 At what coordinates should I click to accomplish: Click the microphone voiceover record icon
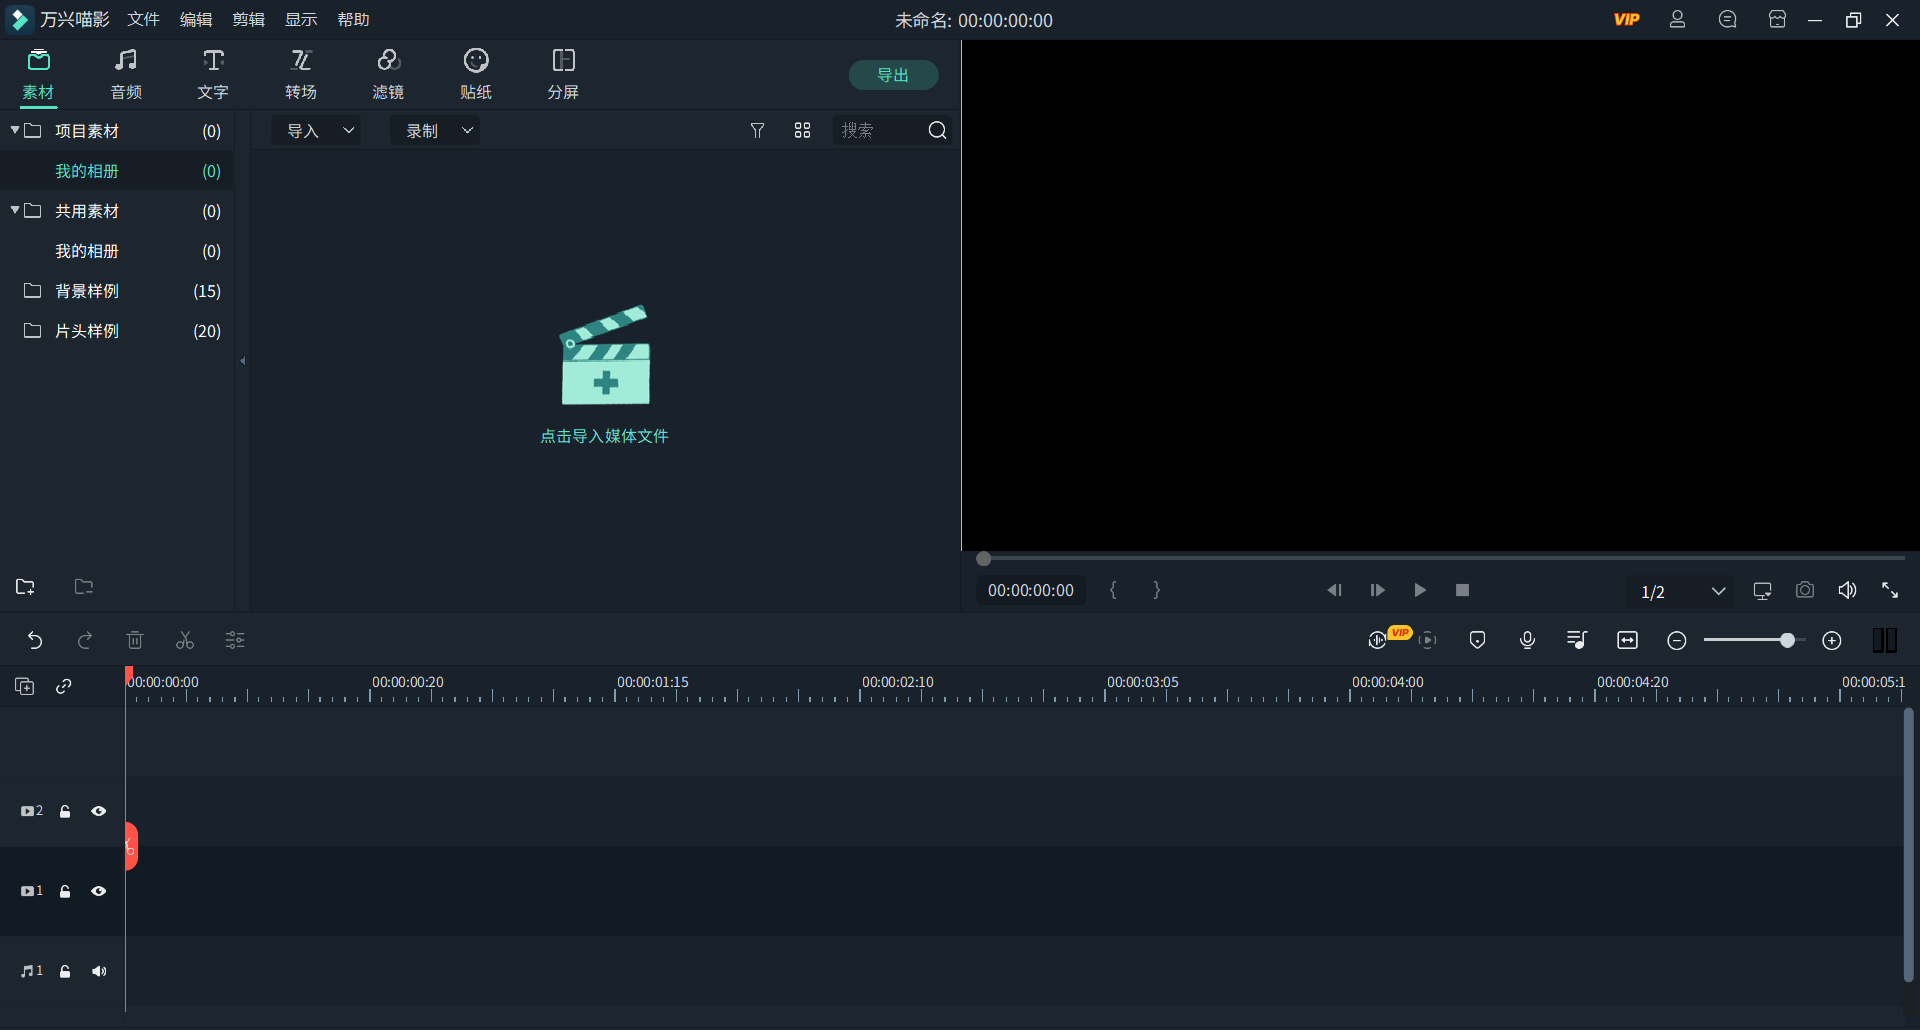point(1527,640)
